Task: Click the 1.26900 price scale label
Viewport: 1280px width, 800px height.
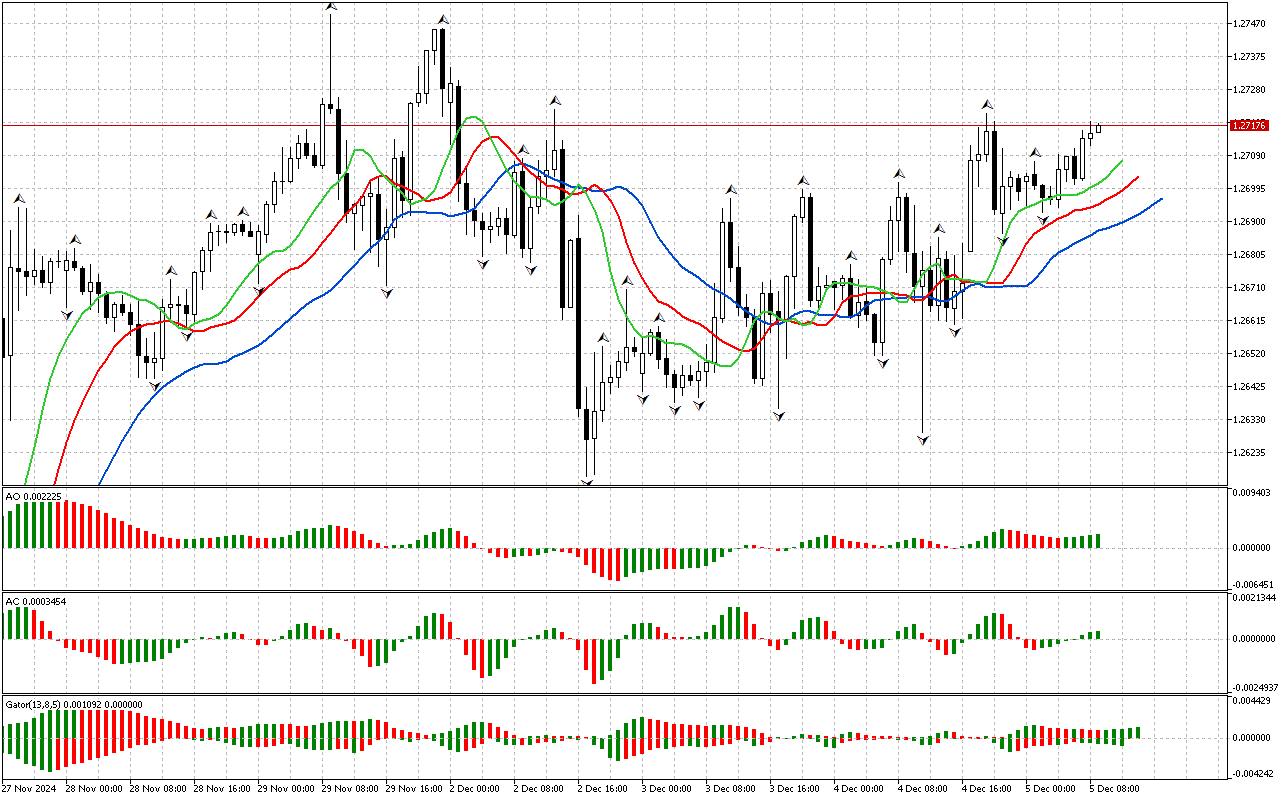Action: click(1249, 222)
